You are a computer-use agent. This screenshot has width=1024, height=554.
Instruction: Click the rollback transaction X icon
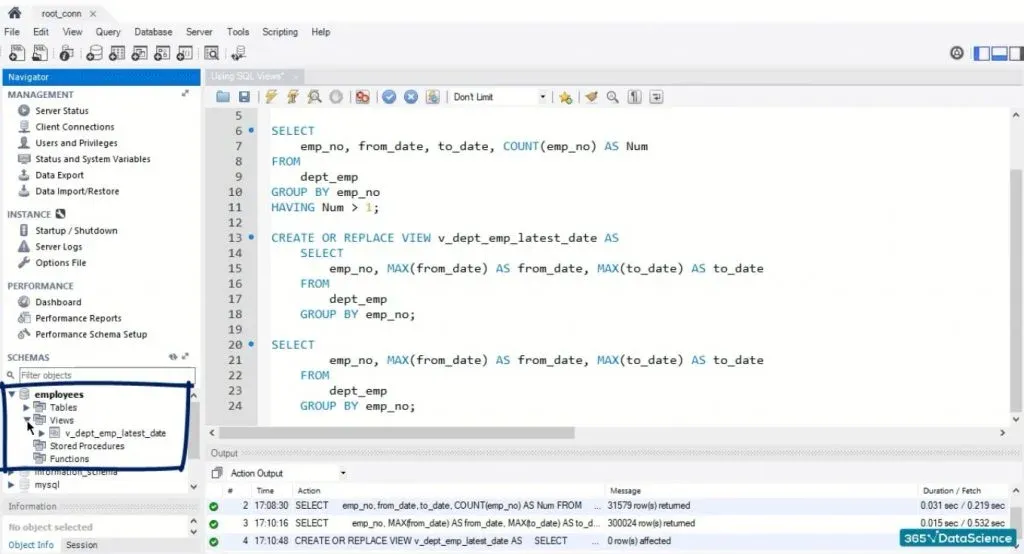point(410,97)
